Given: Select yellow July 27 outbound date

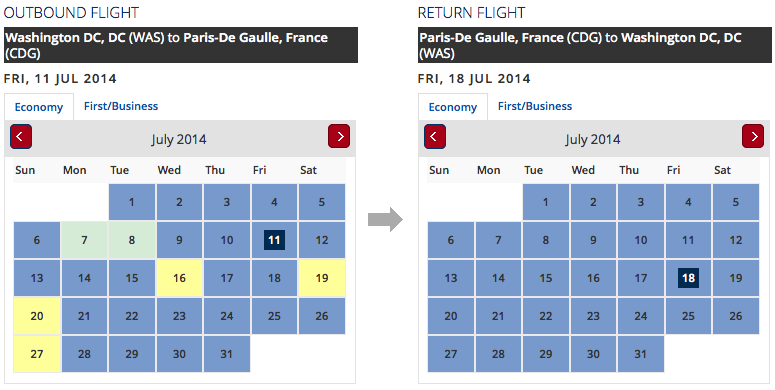Looking at the screenshot, I should tap(37, 354).
